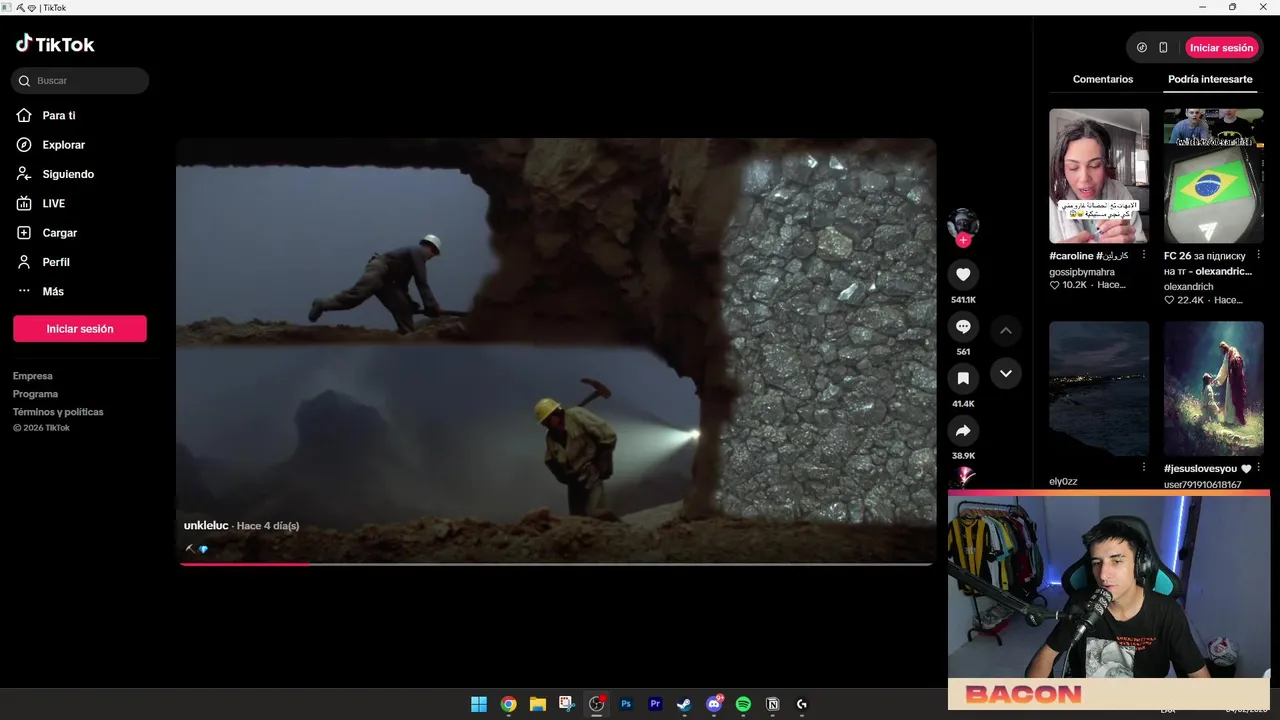Focus the Buscar search field
This screenshot has width=1280, height=720.
pyautogui.click(x=80, y=81)
